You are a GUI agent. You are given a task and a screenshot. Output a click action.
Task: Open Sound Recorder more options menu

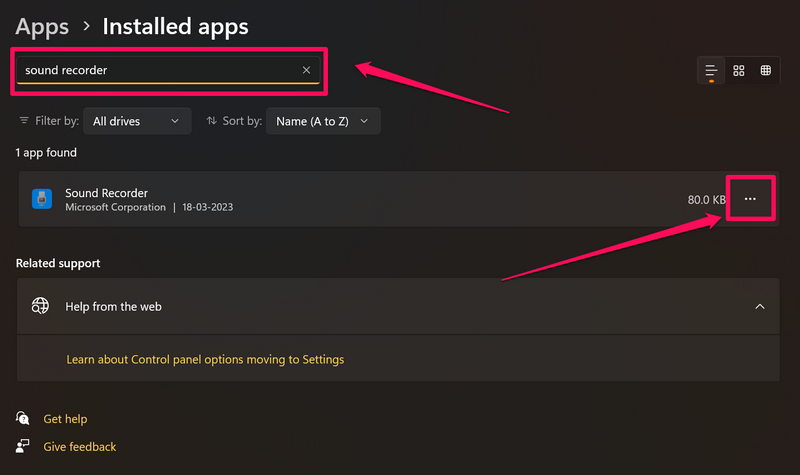750,199
